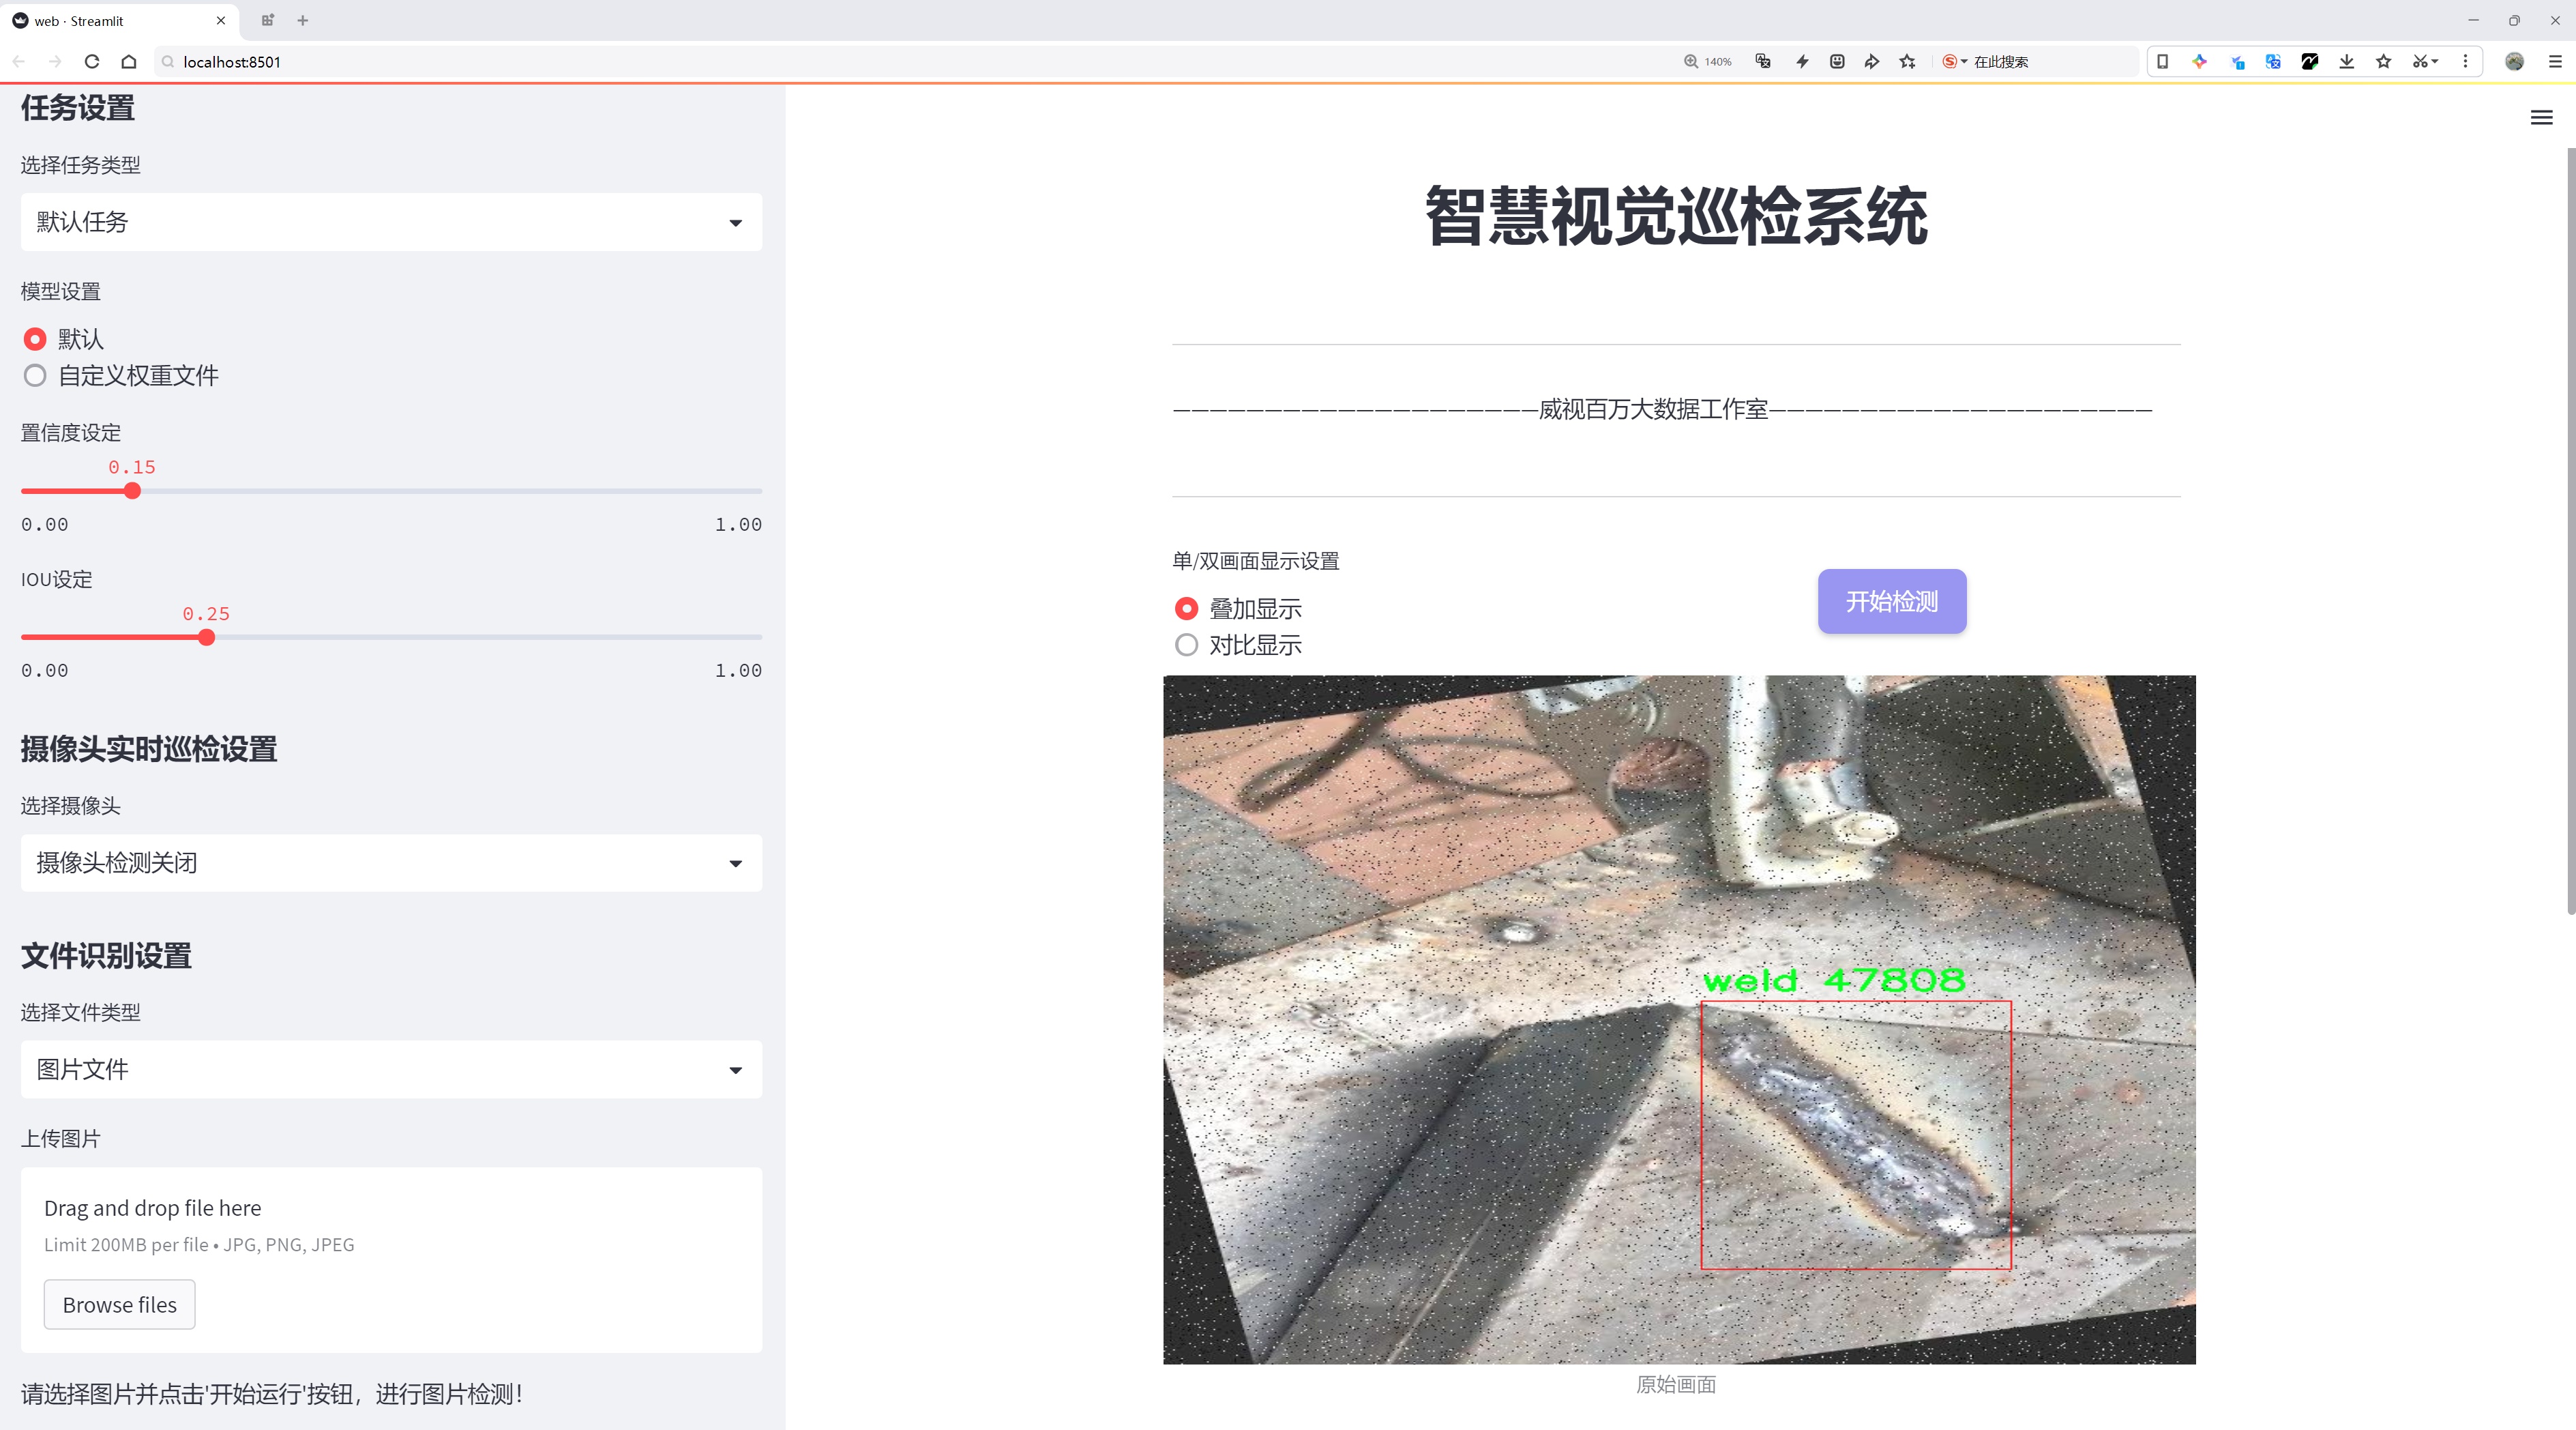Open the bookmarks star in toolbar

pyautogui.click(x=2384, y=62)
